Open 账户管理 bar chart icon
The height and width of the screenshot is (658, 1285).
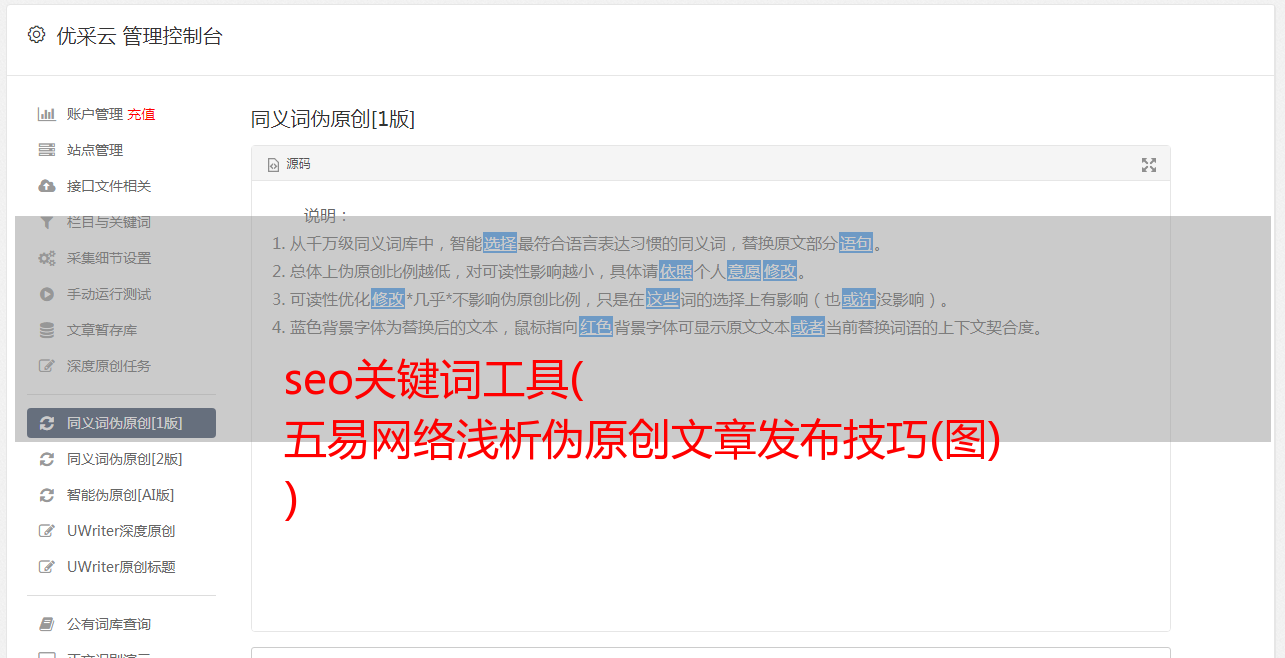click(47, 114)
